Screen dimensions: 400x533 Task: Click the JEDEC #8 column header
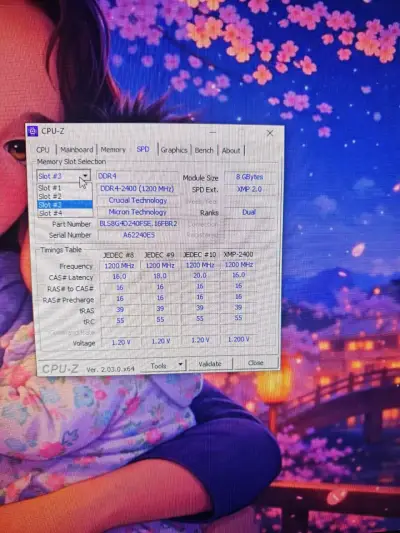(119, 255)
